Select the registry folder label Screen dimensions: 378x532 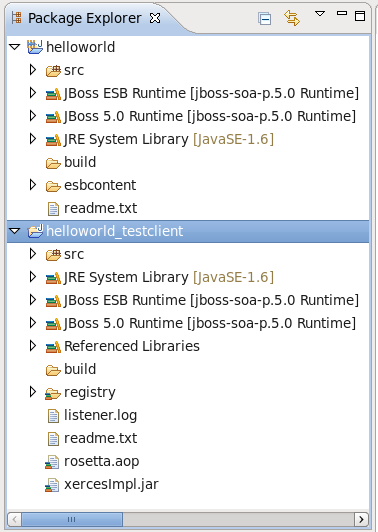coord(90,392)
